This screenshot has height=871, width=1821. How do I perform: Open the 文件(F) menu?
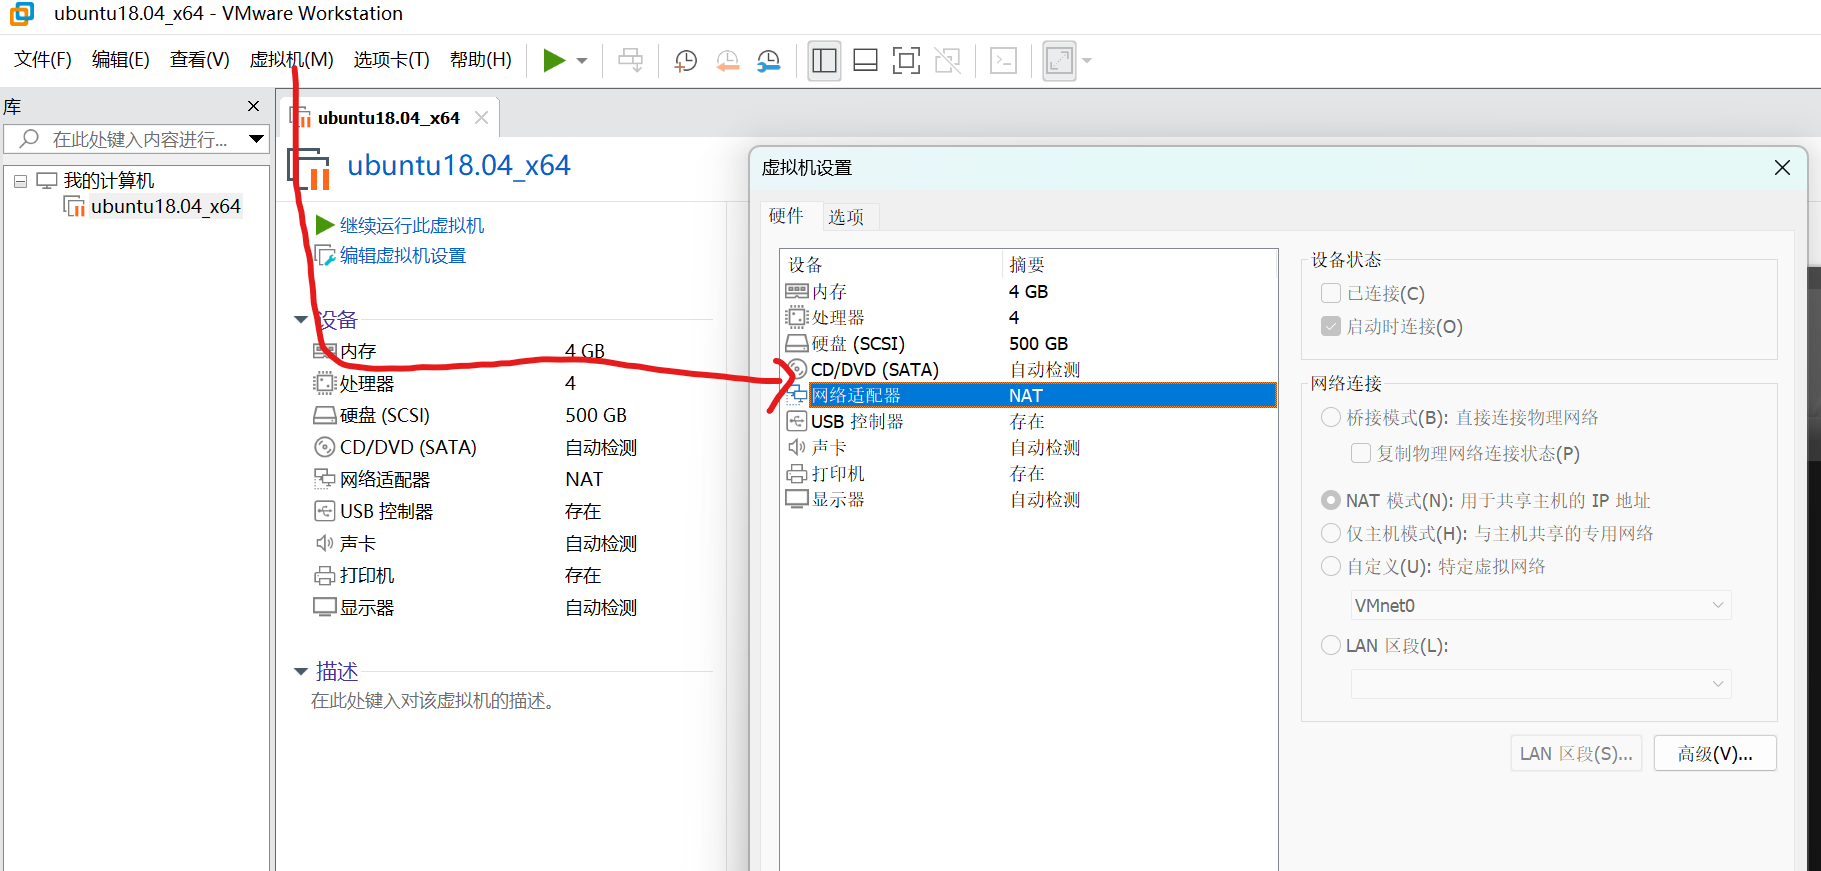pos(43,60)
